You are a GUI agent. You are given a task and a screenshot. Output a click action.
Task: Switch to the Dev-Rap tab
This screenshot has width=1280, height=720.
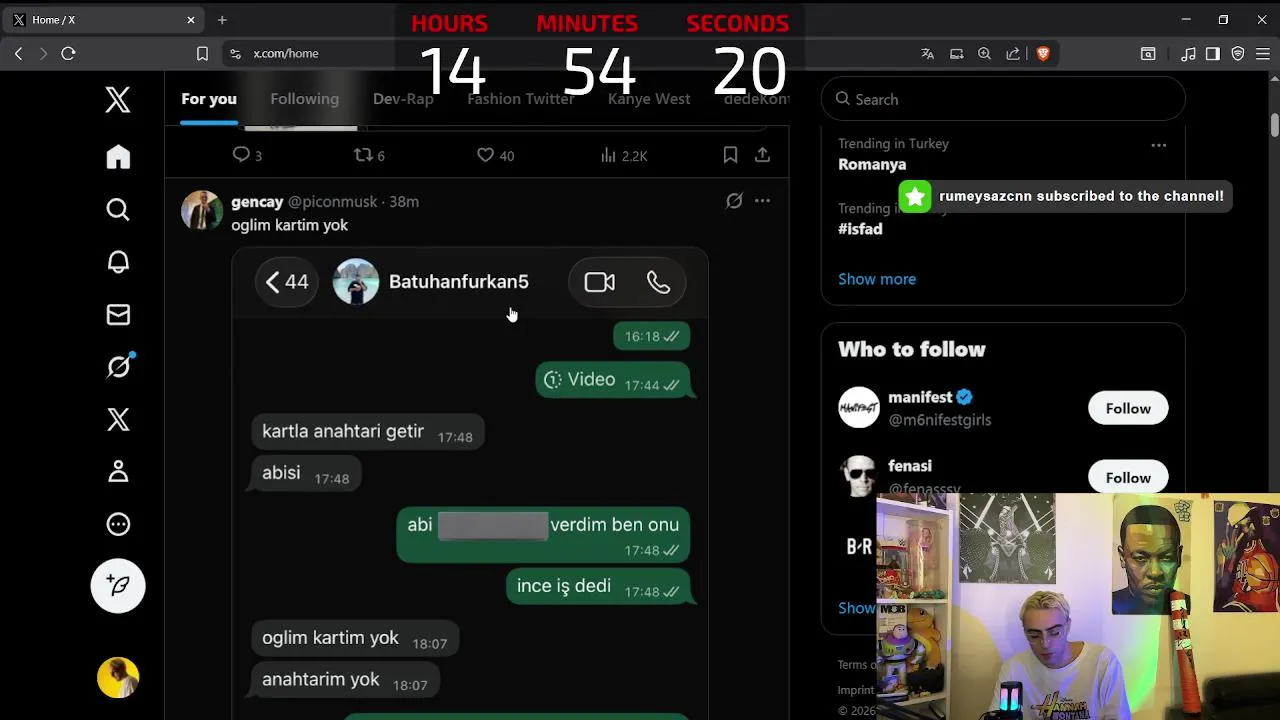coord(403,99)
